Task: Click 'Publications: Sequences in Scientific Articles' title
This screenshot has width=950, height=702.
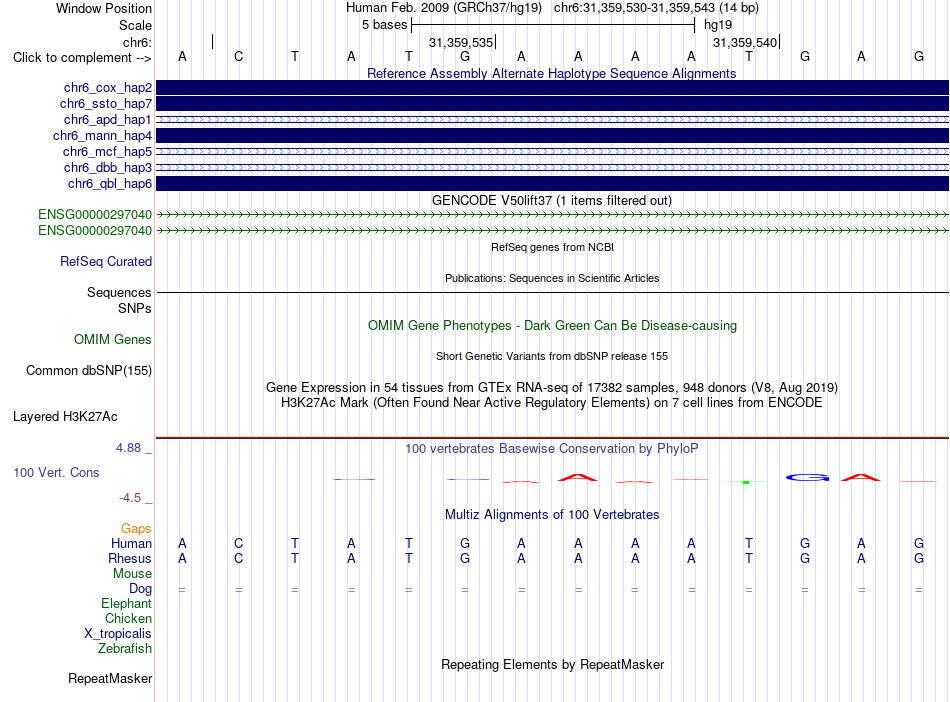Action: [552, 278]
